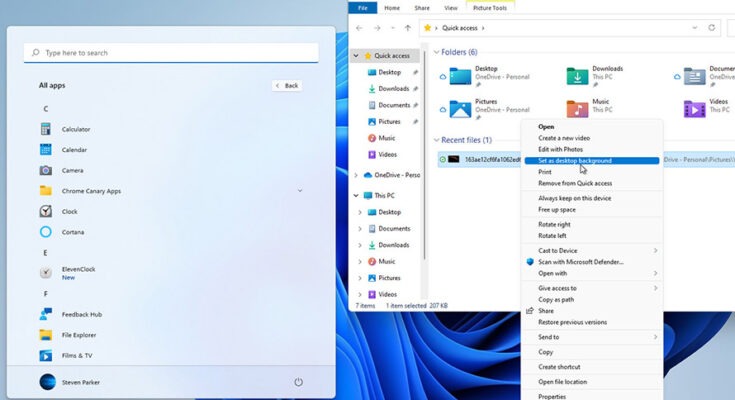Open Feedback Hub
Viewport: 735px width, 400px height.
tap(71, 314)
